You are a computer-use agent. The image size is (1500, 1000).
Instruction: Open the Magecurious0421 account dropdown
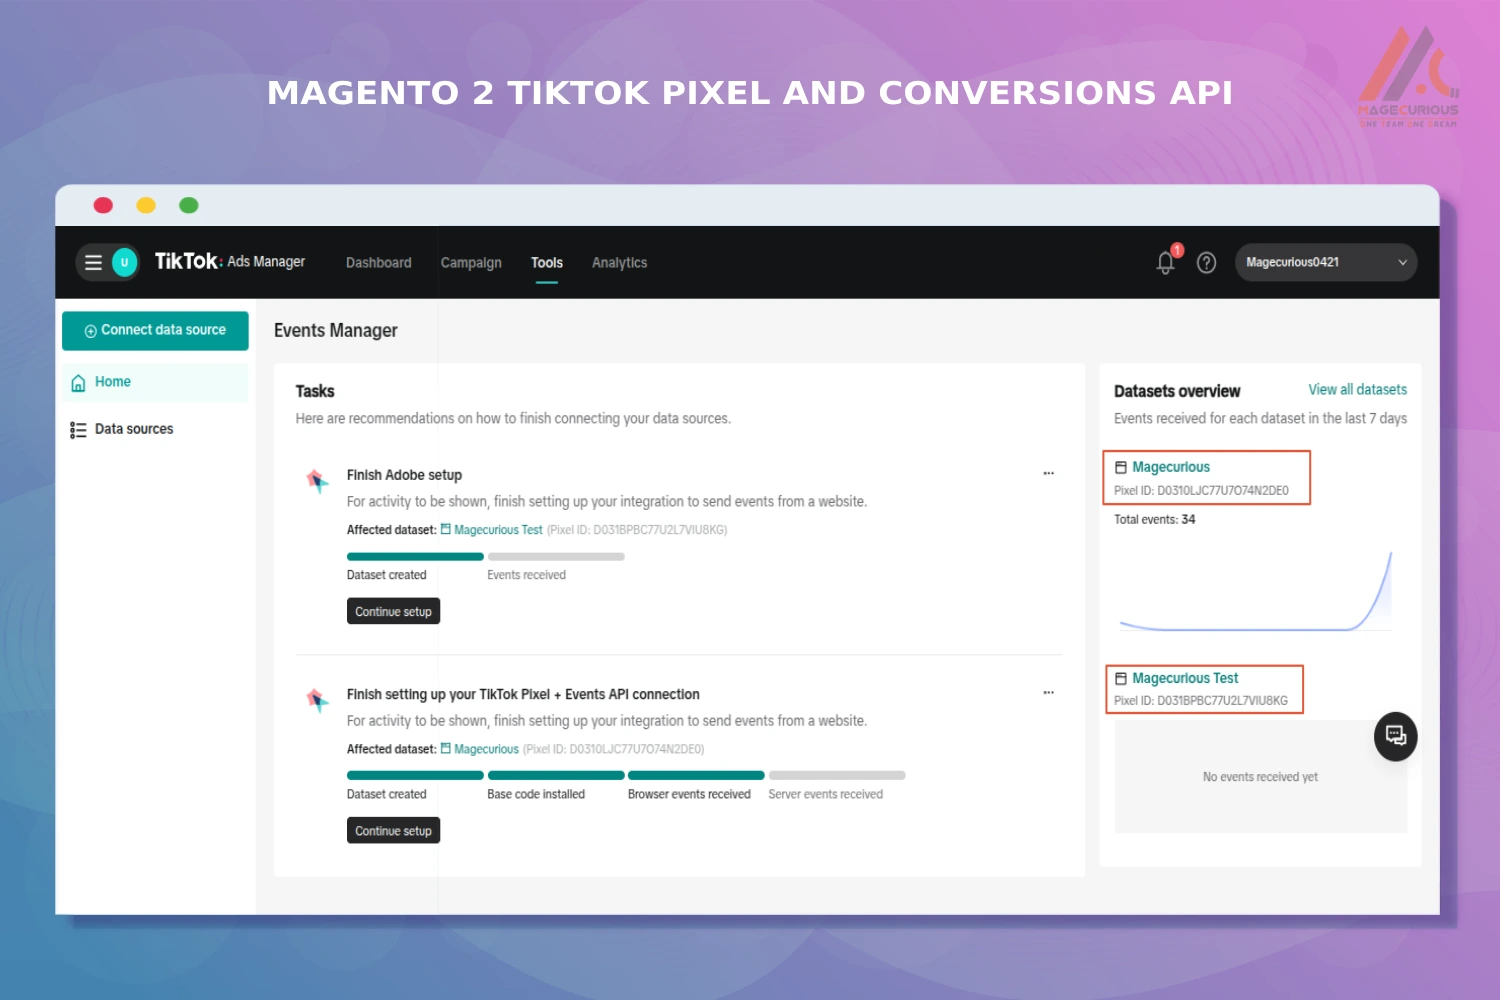click(1325, 262)
